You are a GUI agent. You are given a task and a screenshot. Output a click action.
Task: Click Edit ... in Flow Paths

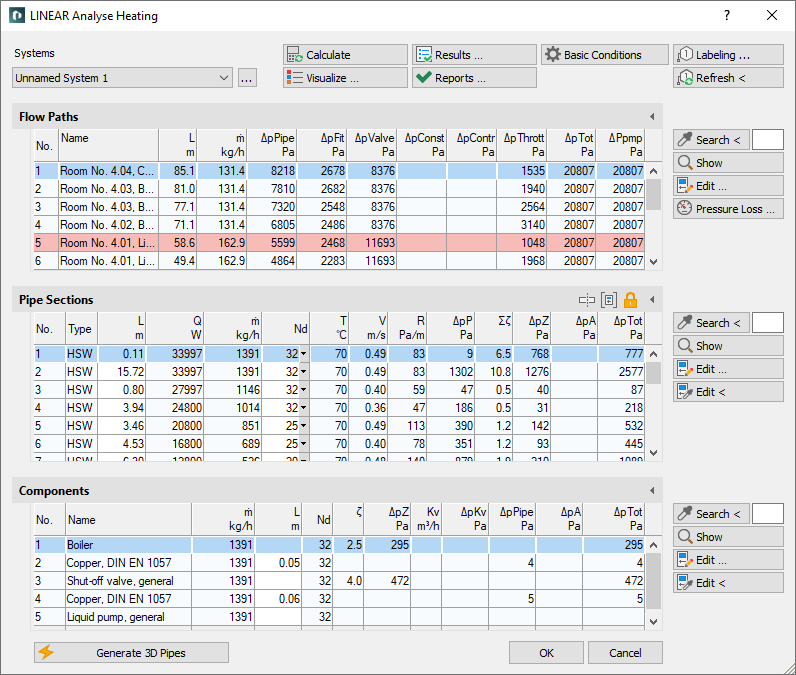pyautogui.click(x=728, y=186)
